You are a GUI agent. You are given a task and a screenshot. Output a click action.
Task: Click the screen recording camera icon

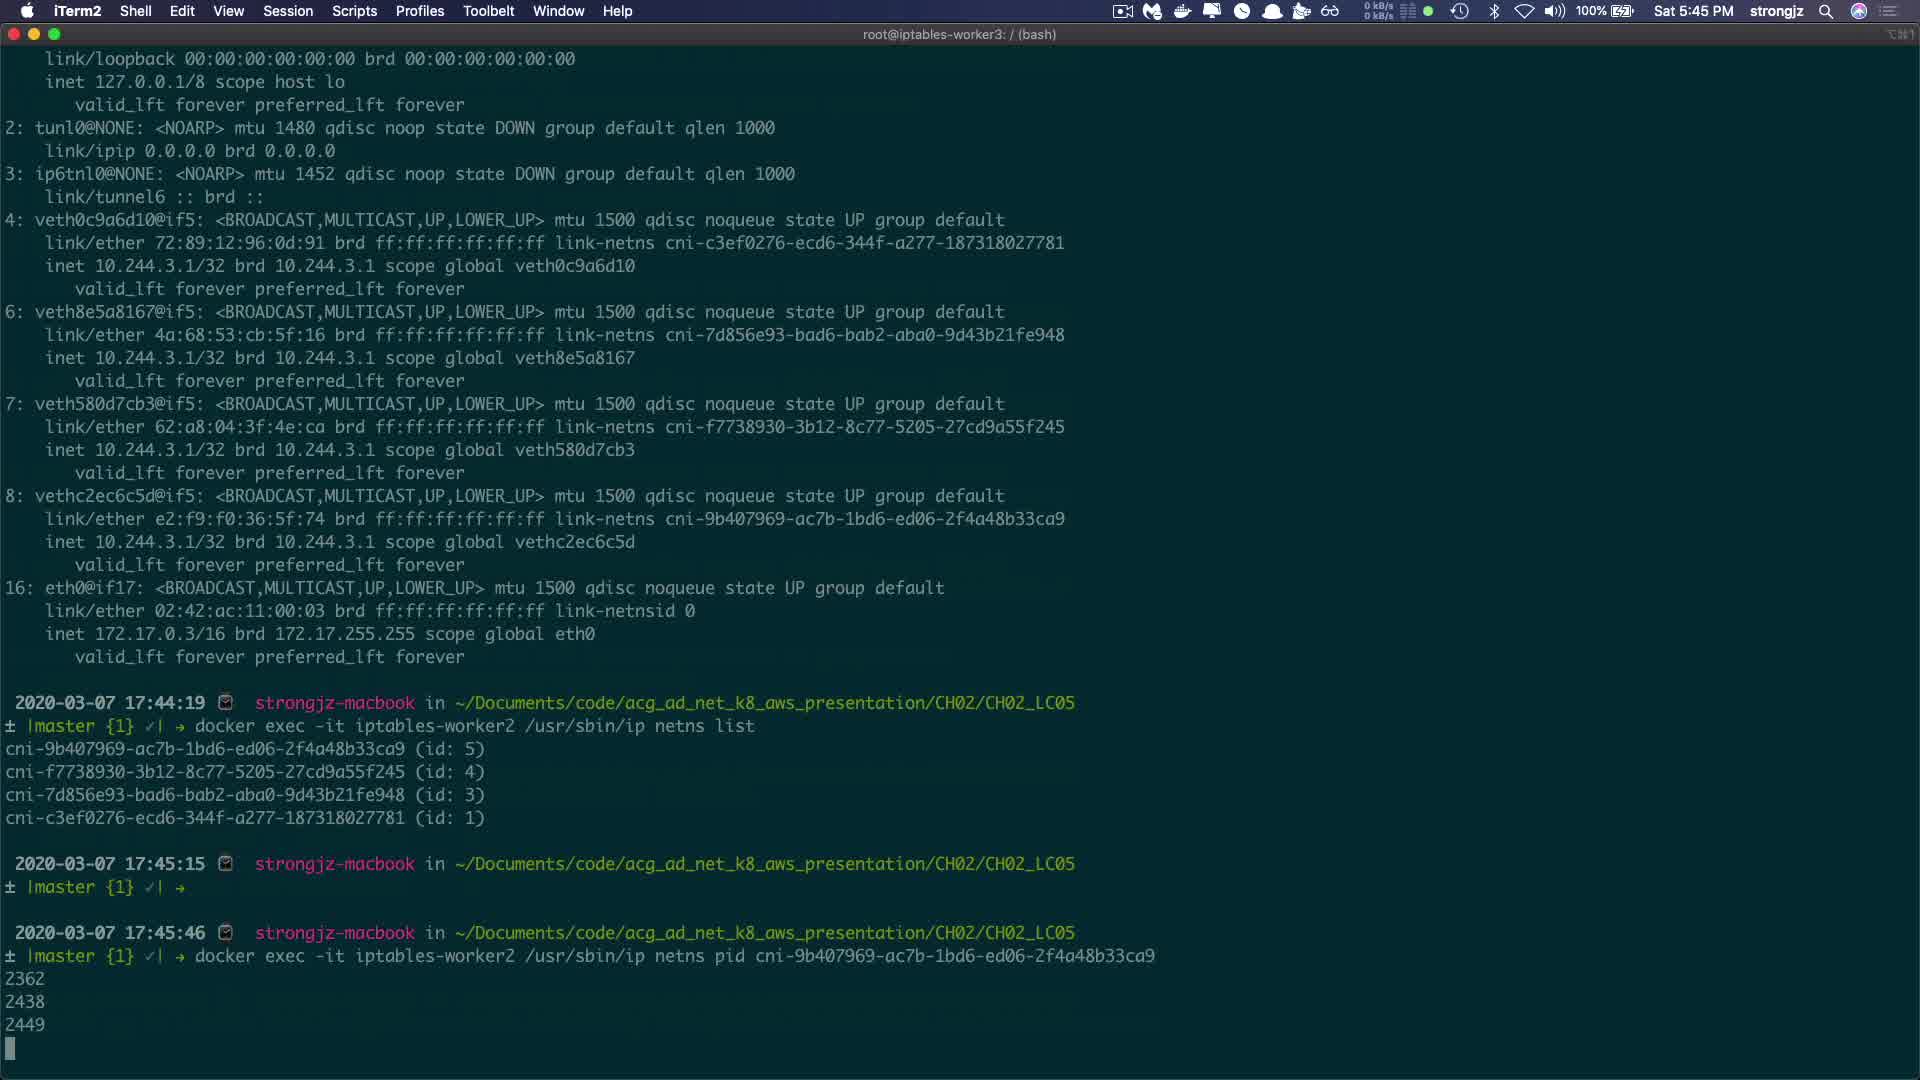pyautogui.click(x=1123, y=11)
